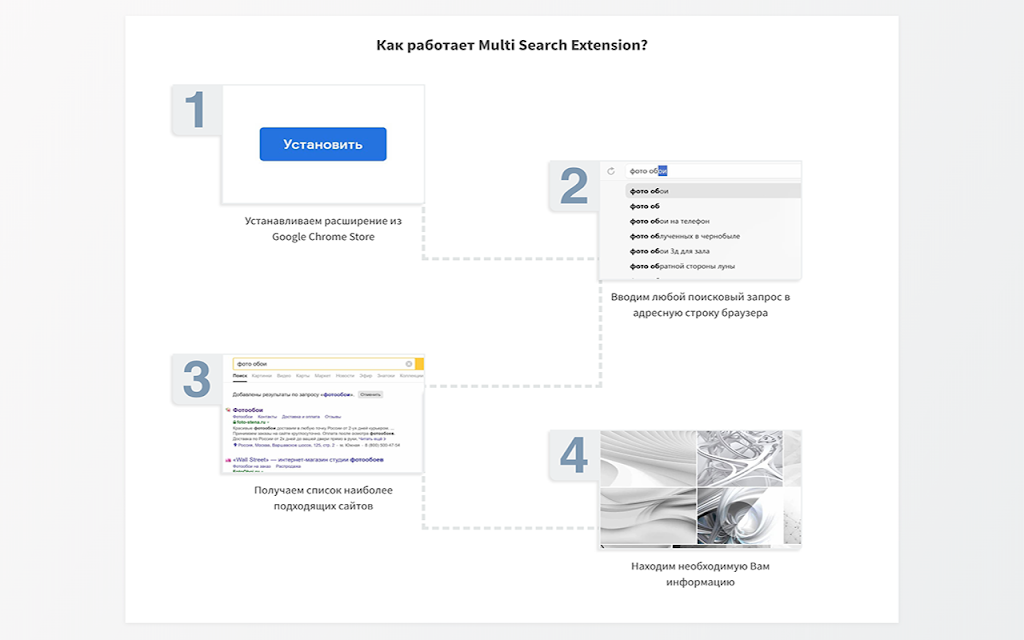Click the Wall Street result favicon

[228, 460]
